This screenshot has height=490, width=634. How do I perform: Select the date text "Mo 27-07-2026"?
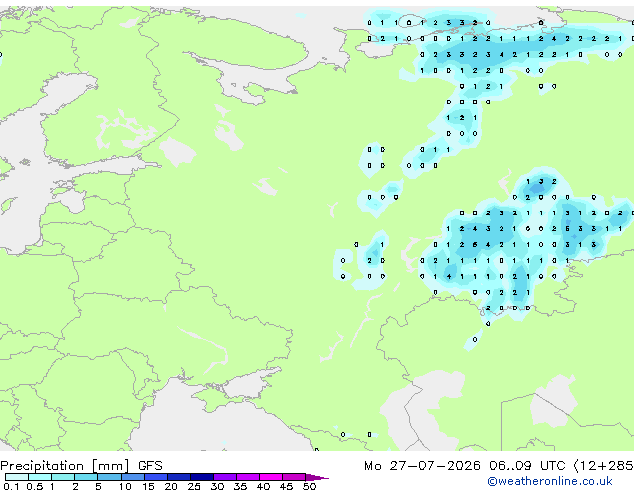422,466
